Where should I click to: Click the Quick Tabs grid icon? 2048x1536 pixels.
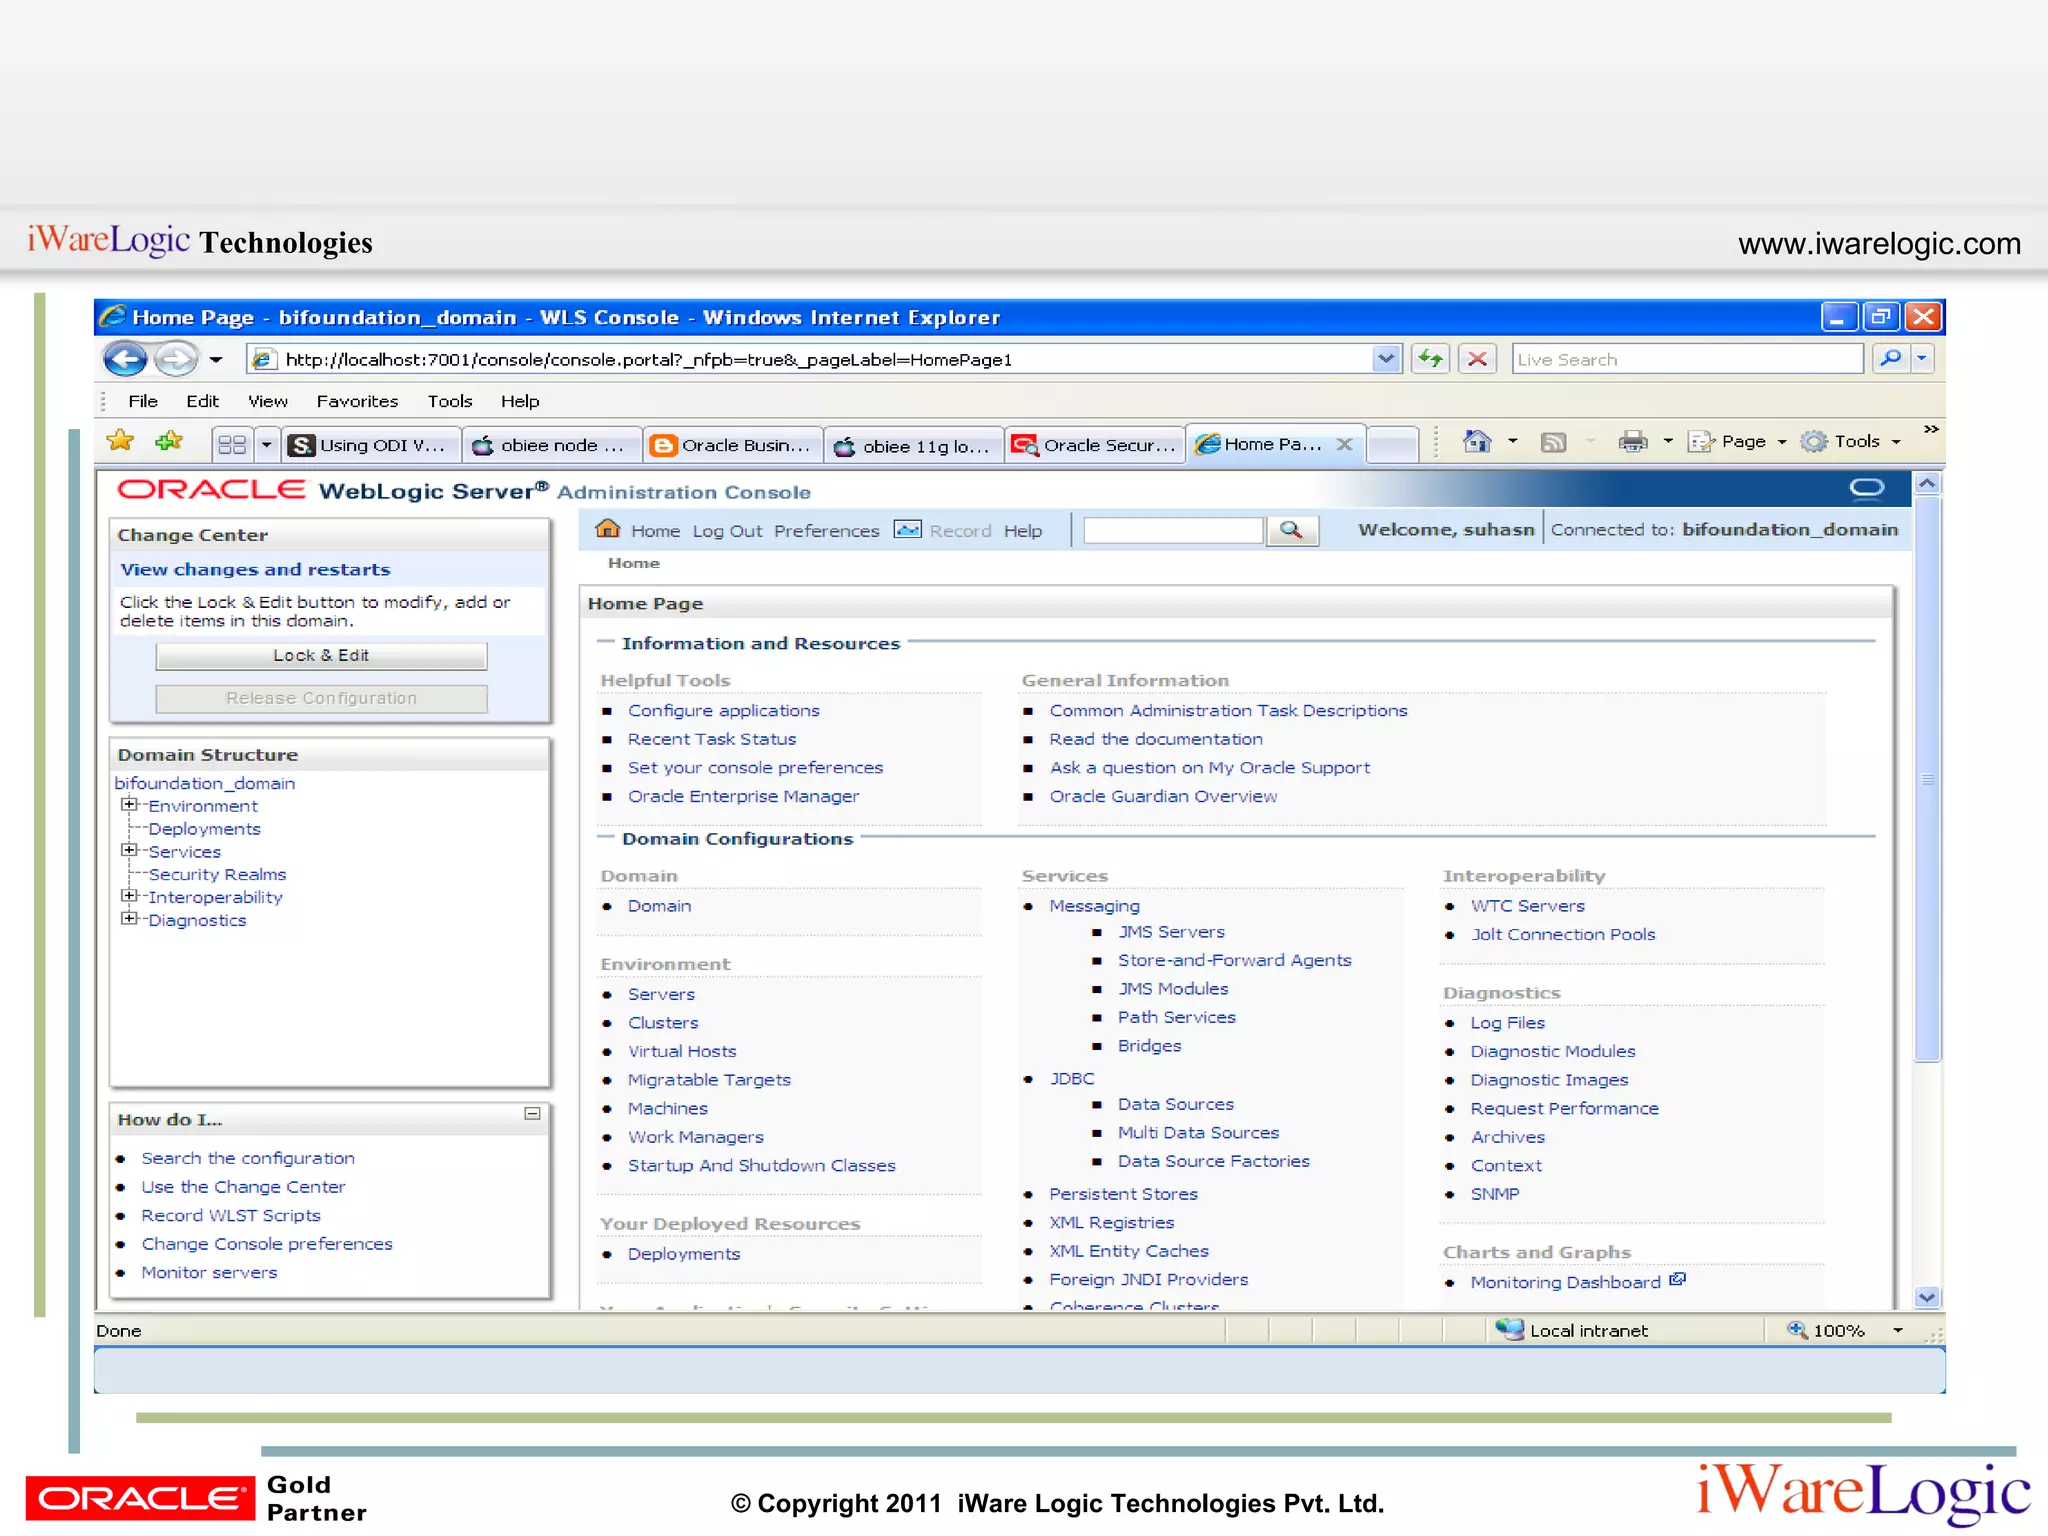232,445
